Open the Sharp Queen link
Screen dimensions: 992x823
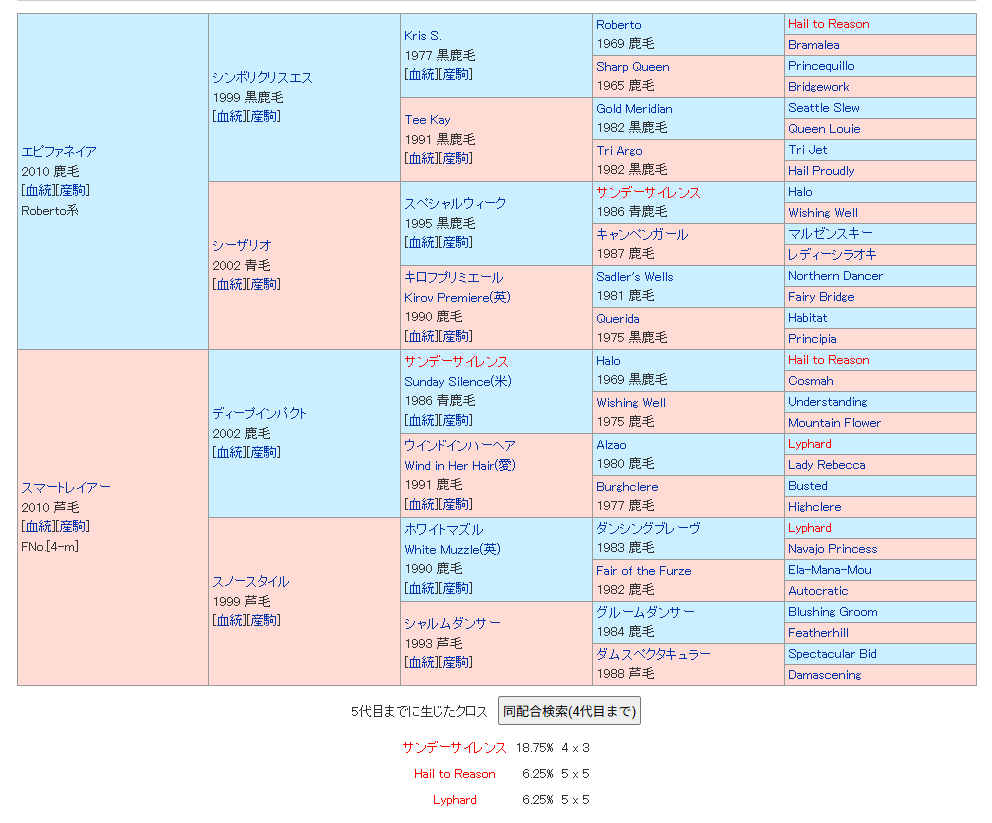(x=633, y=66)
